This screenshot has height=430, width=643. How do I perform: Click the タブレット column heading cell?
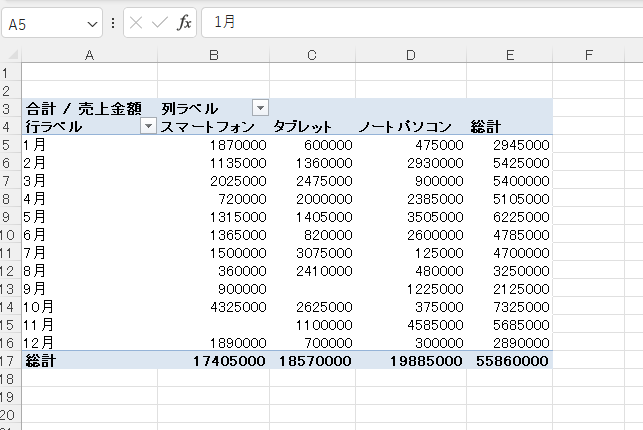click(312, 127)
